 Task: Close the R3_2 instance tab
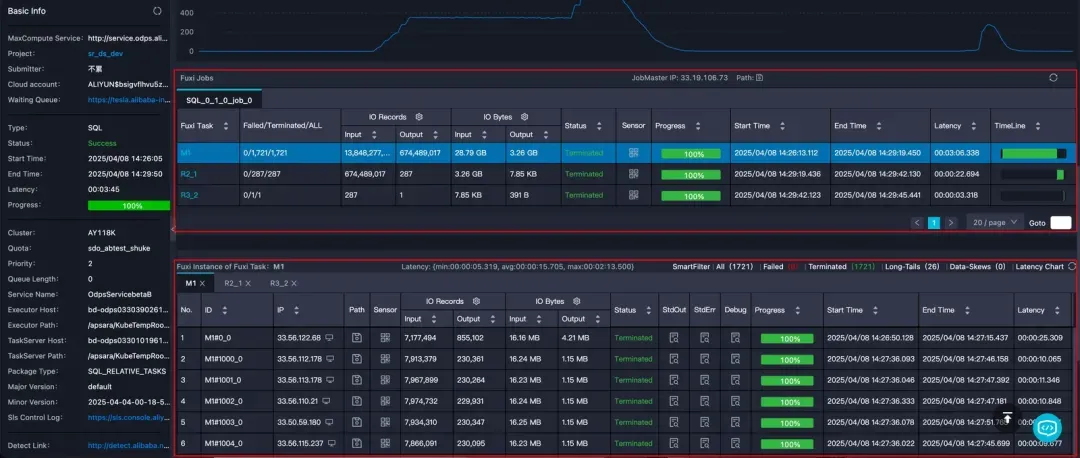click(293, 283)
